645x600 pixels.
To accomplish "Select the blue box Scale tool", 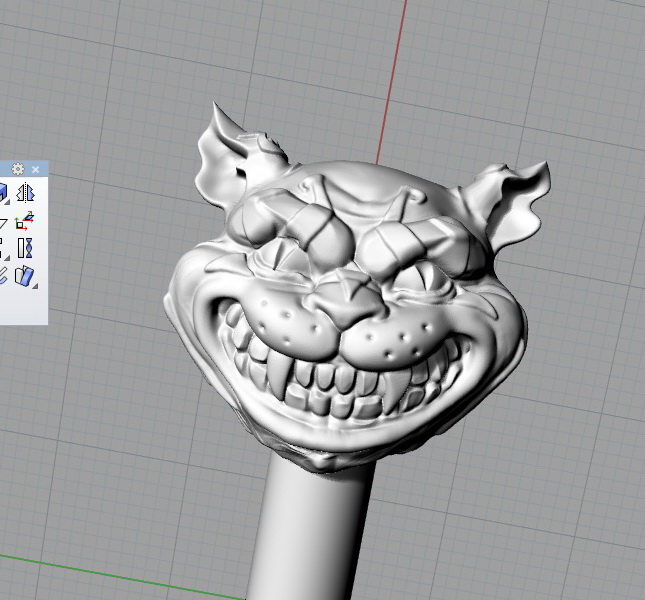I will pyautogui.click(x=3, y=193).
